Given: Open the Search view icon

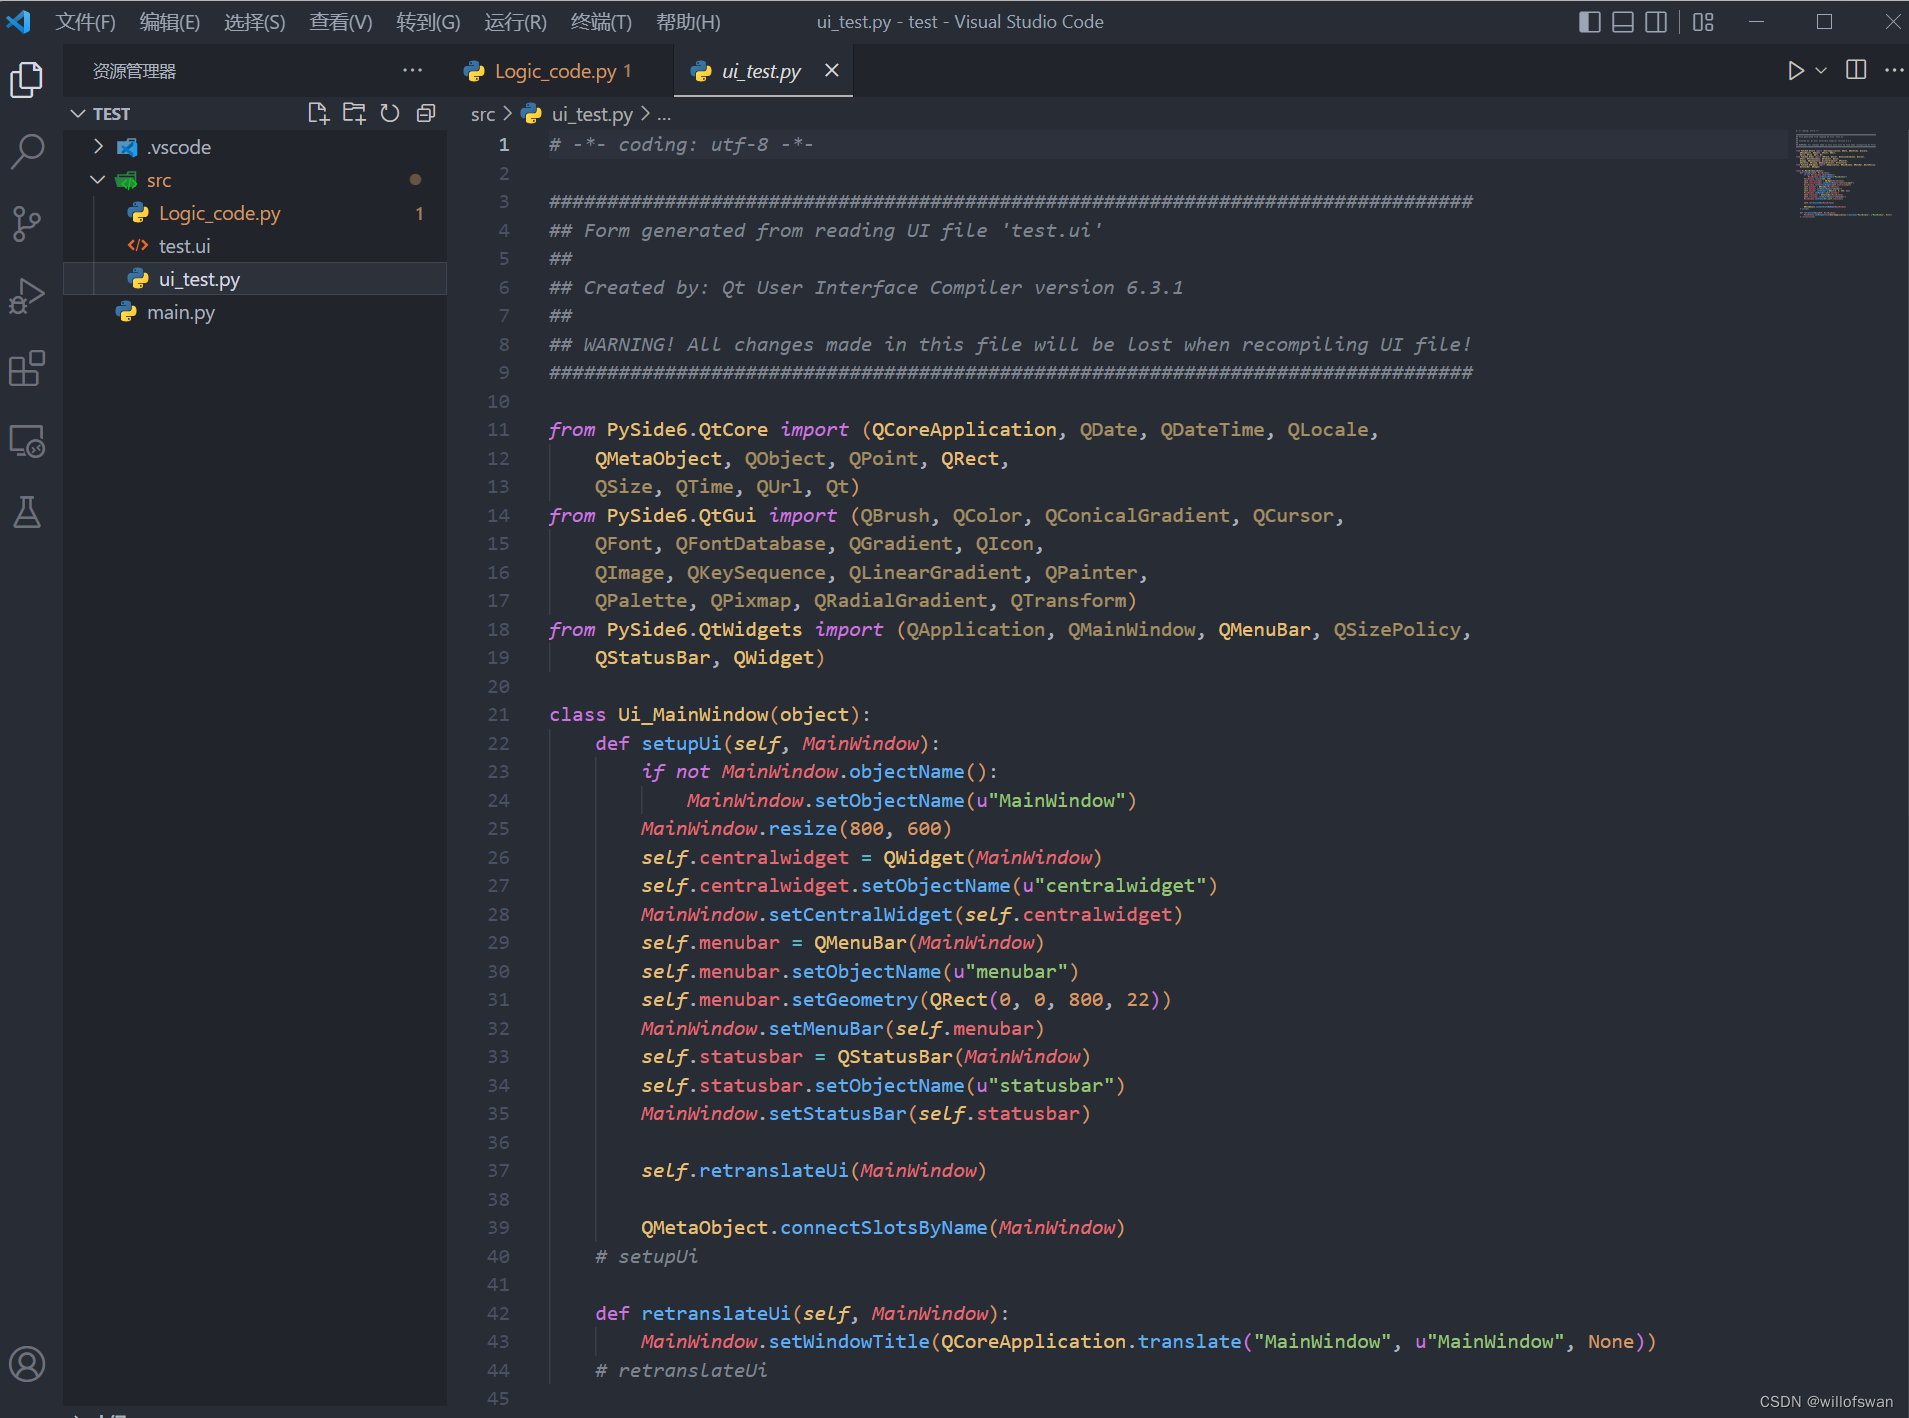Looking at the screenshot, I should [x=27, y=152].
